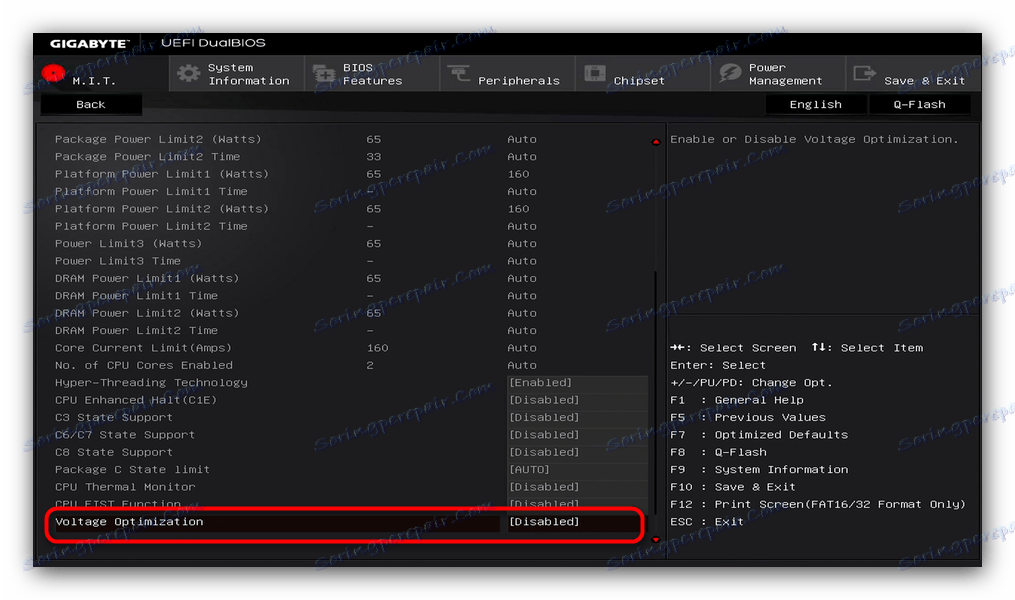1015x600 pixels.
Task: Change CPU Enhanced Halt(C1E) Disabled value
Action: click(577, 400)
